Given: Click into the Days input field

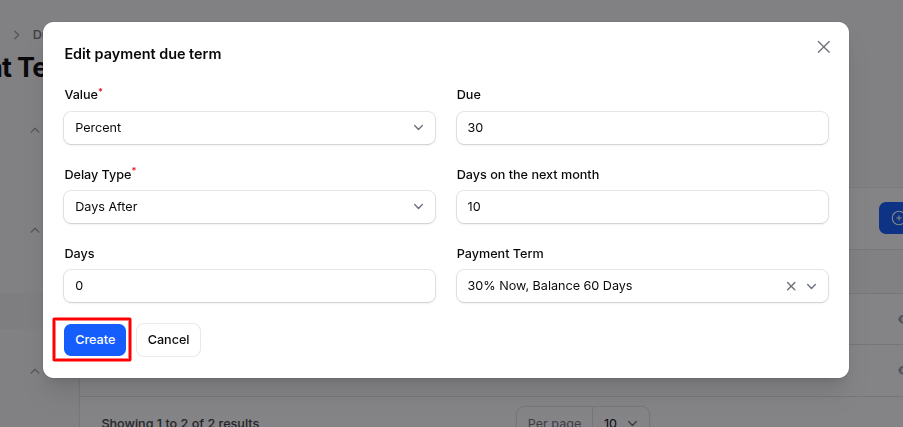Looking at the screenshot, I should 249,286.
